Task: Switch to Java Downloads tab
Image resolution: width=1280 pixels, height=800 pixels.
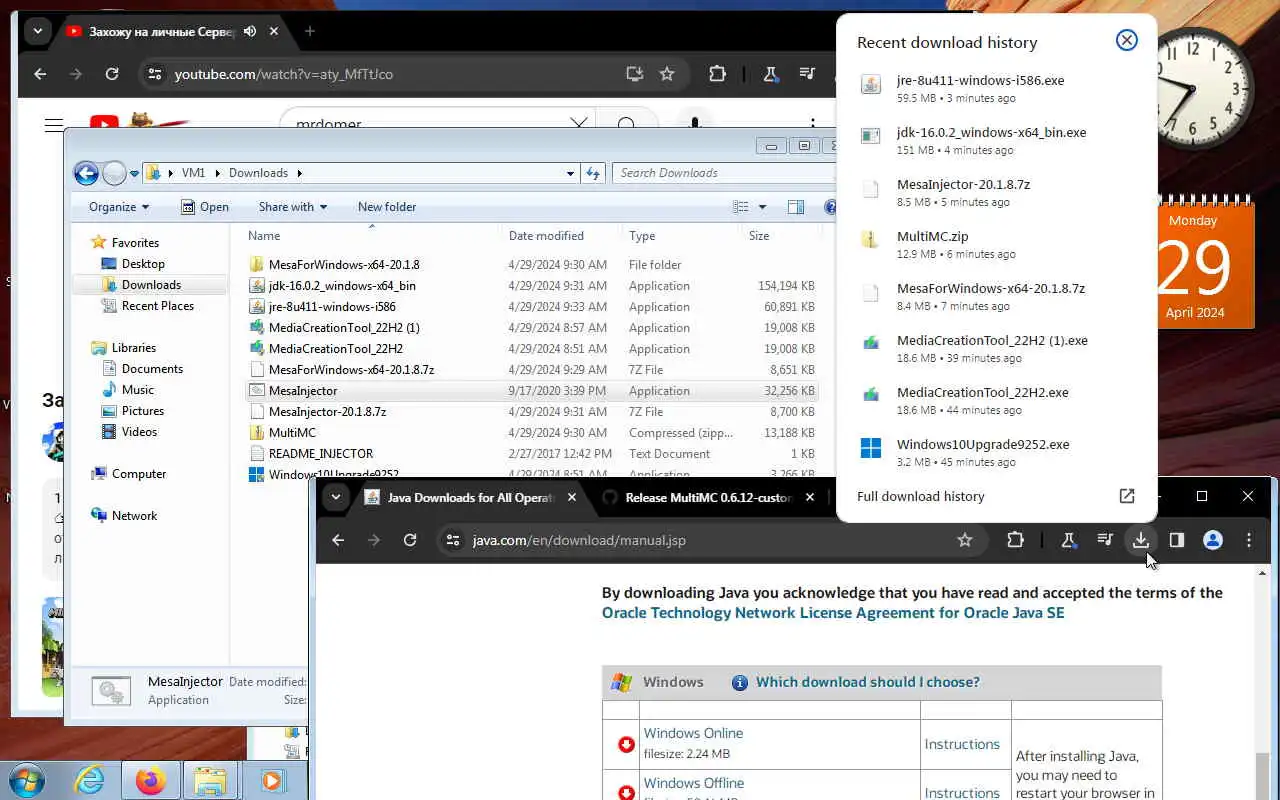Action: (472, 497)
